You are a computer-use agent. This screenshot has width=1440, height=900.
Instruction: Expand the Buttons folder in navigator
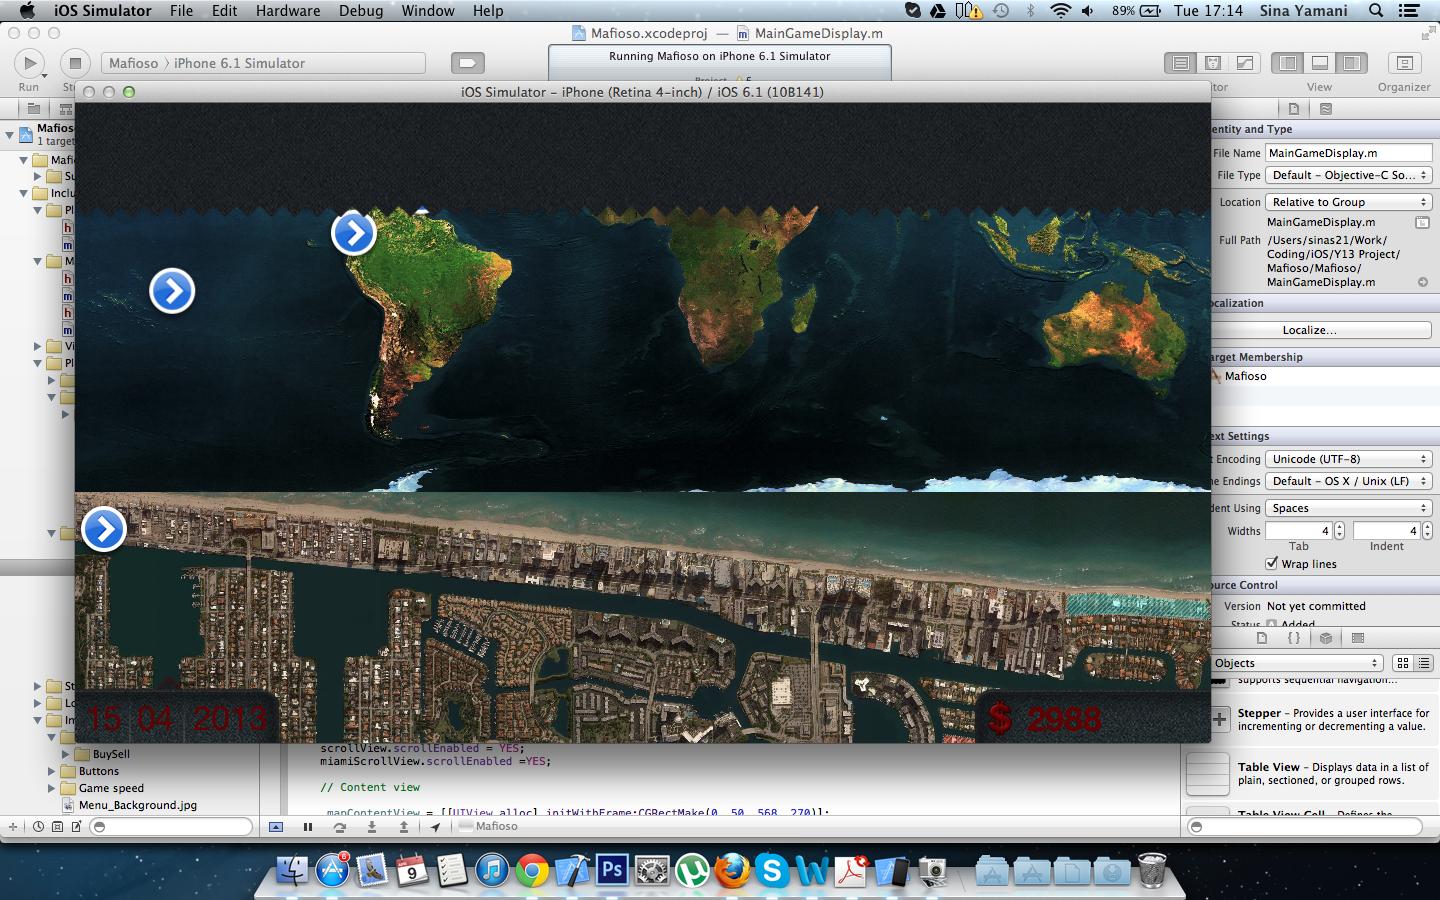pos(52,771)
